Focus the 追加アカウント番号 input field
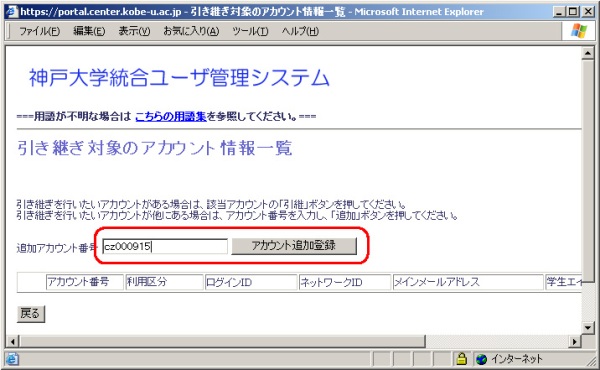The width and height of the screenshot is (600, 370). (x=165, y=246)
